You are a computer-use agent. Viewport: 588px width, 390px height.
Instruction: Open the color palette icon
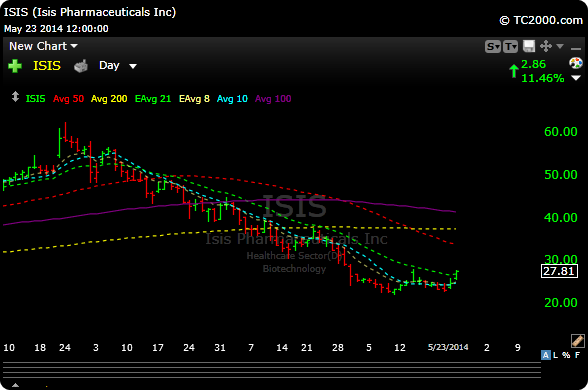576,63
